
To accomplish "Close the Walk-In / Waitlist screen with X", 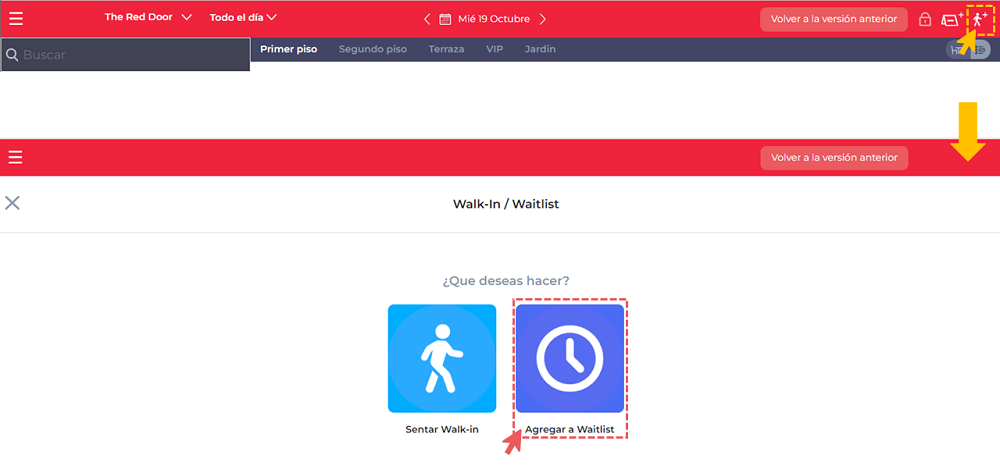I will 12,203.
